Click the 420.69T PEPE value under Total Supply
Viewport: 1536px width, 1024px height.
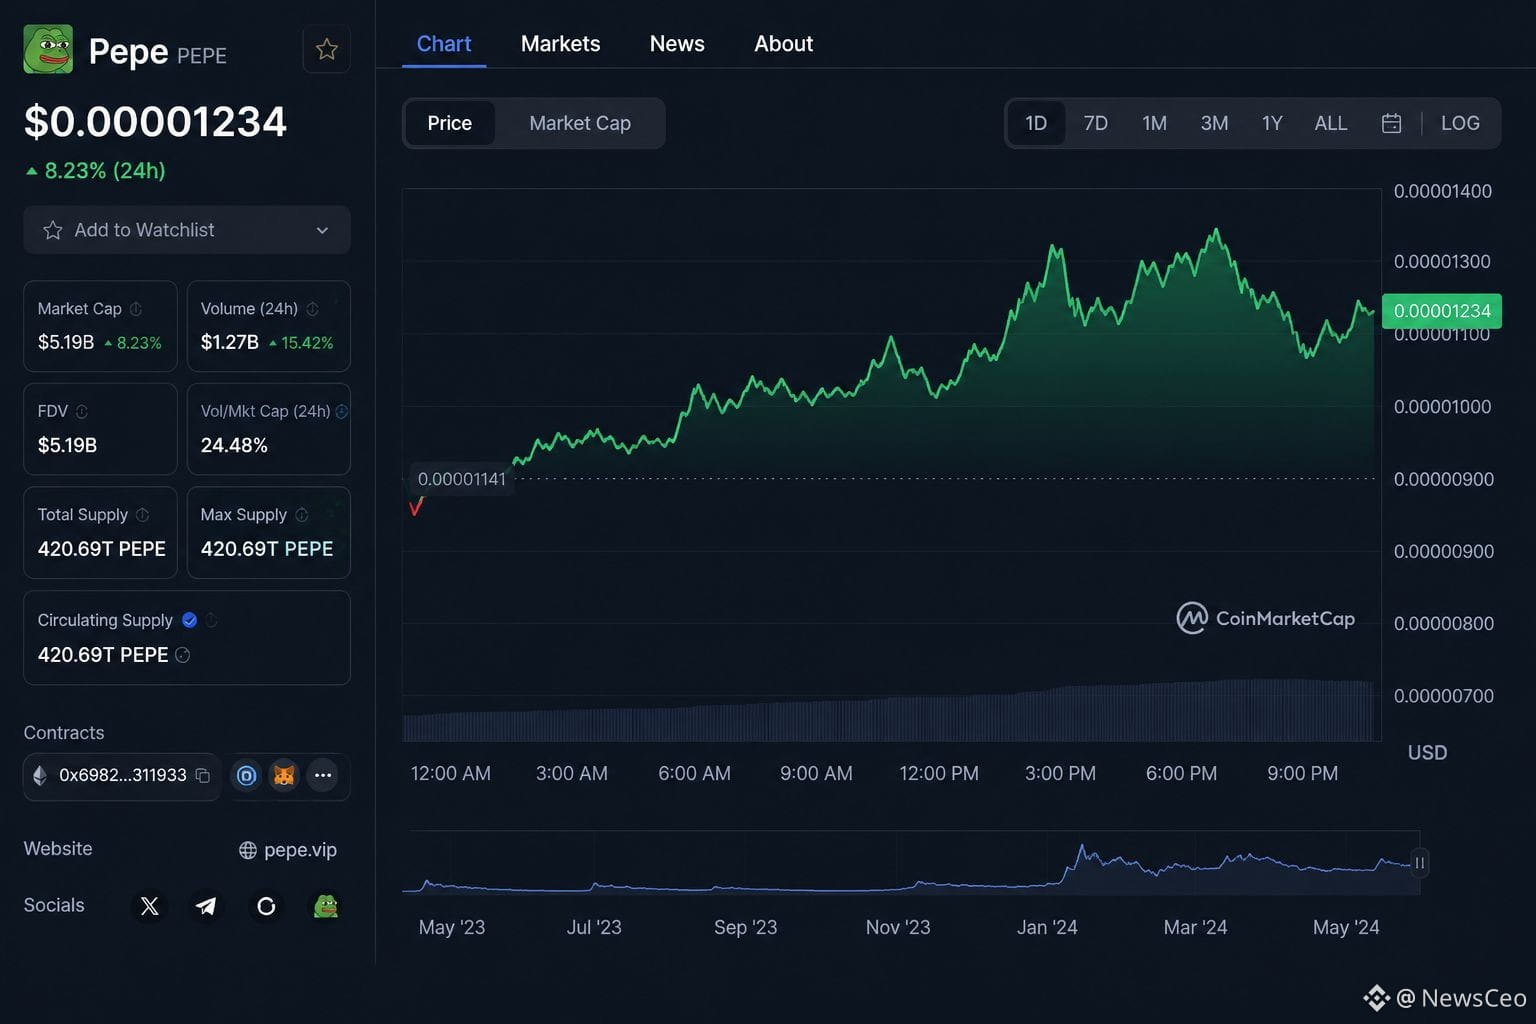(x=102, y=549)
